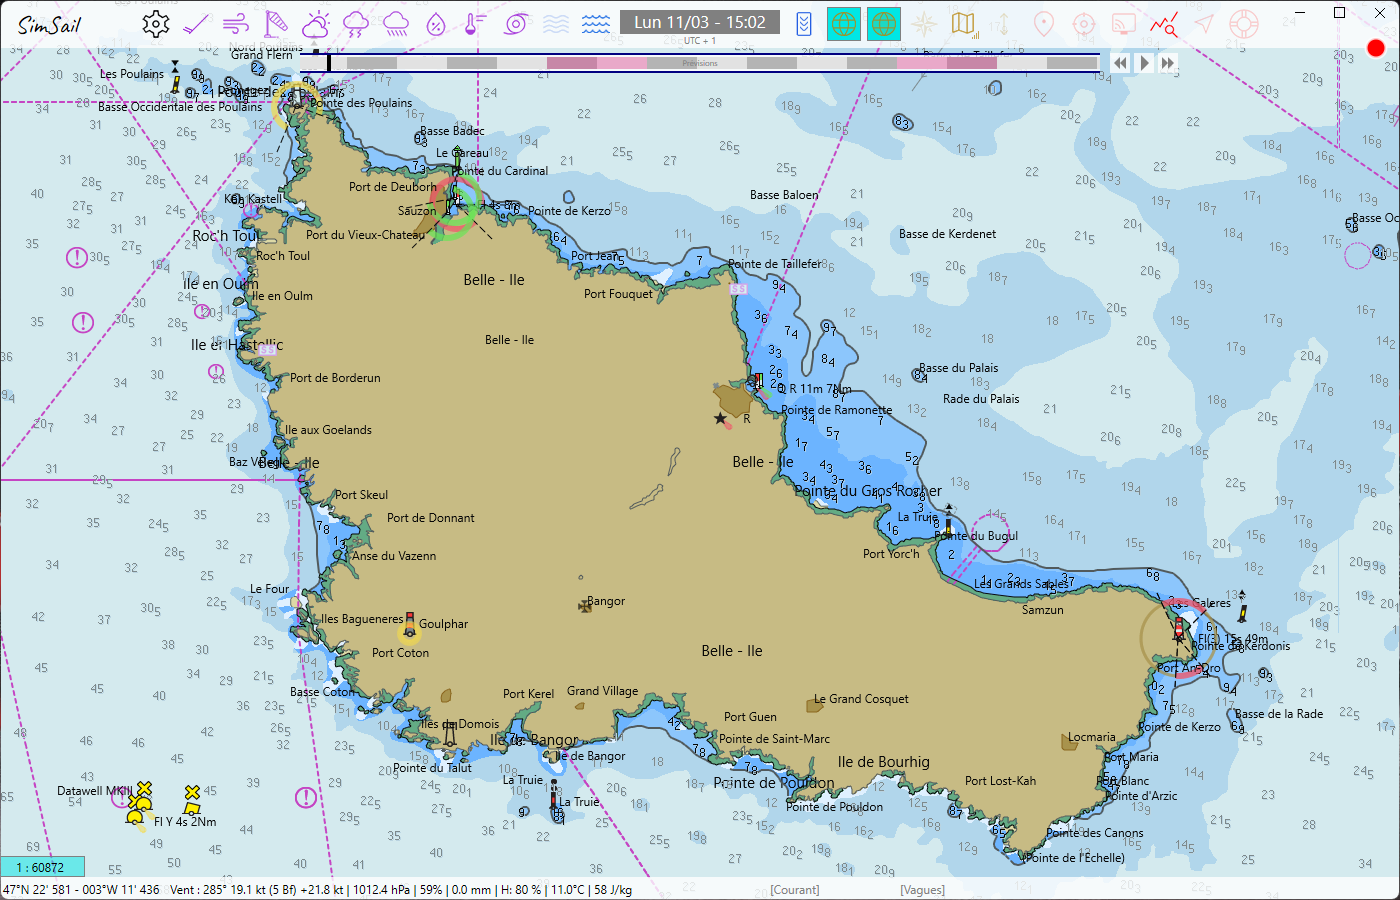This screenshot has width=1400, height=900.
Task: Toggle the wind flow layer icon
Action: (x=236, y=24)
